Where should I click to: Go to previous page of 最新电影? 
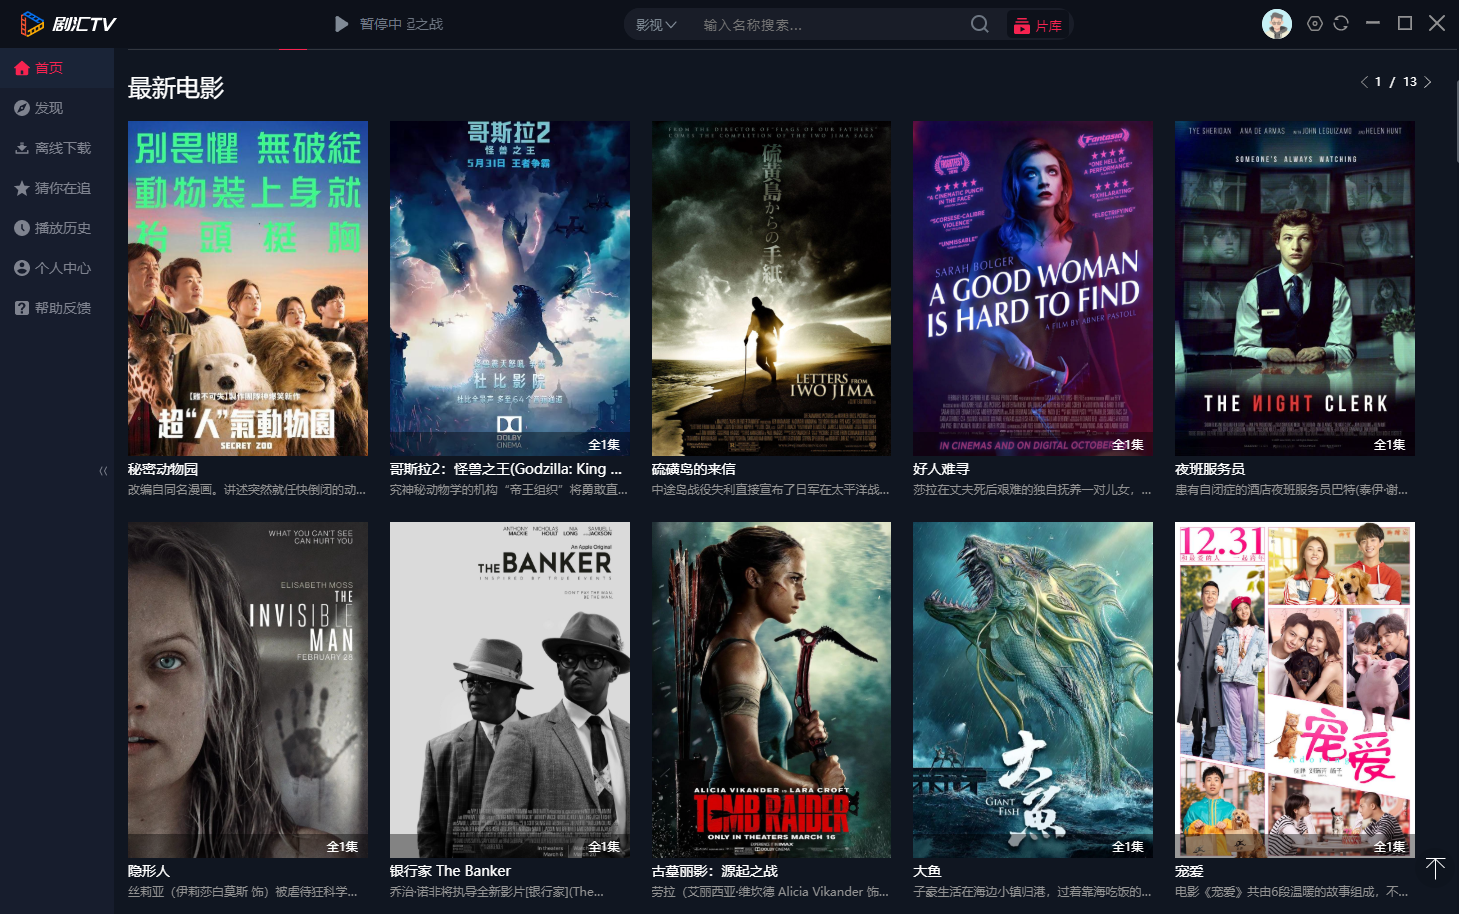click(x=1364, y=82)
